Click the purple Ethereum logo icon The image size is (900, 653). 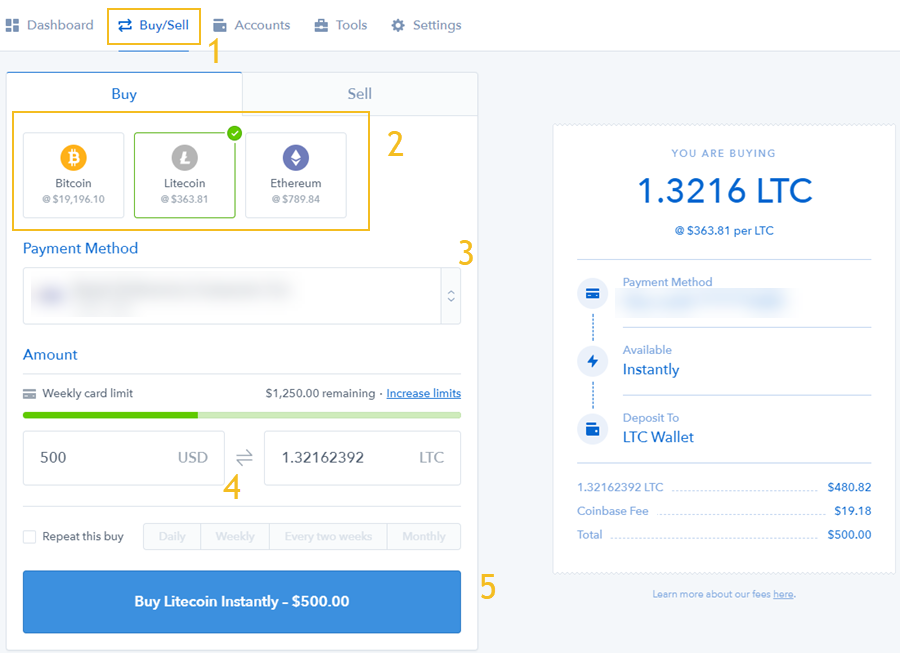(x=296, y=157)
